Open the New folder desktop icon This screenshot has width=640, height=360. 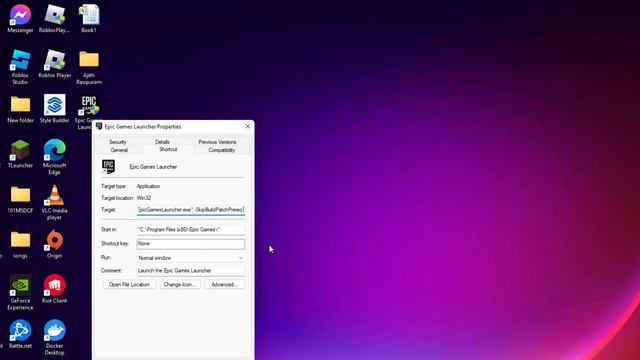pyautogui.click(x=20, y=109)
